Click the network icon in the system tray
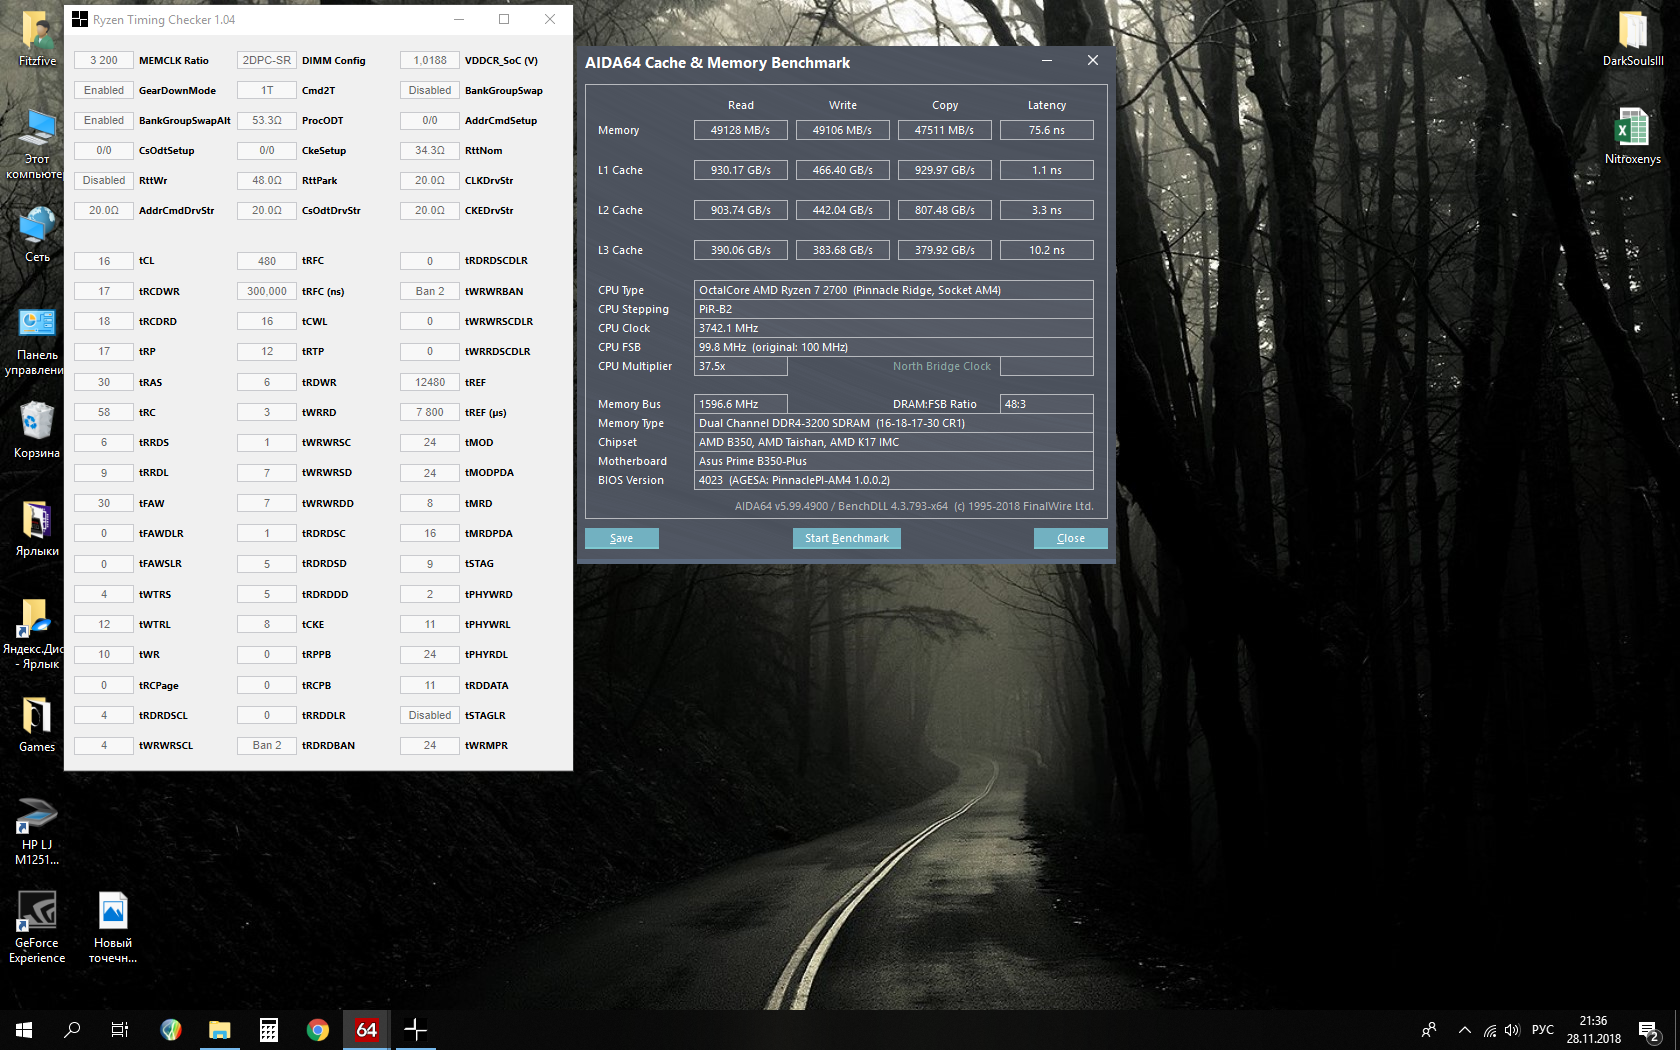Screen dimensions: 1680x1050 coord(1490,1030)
